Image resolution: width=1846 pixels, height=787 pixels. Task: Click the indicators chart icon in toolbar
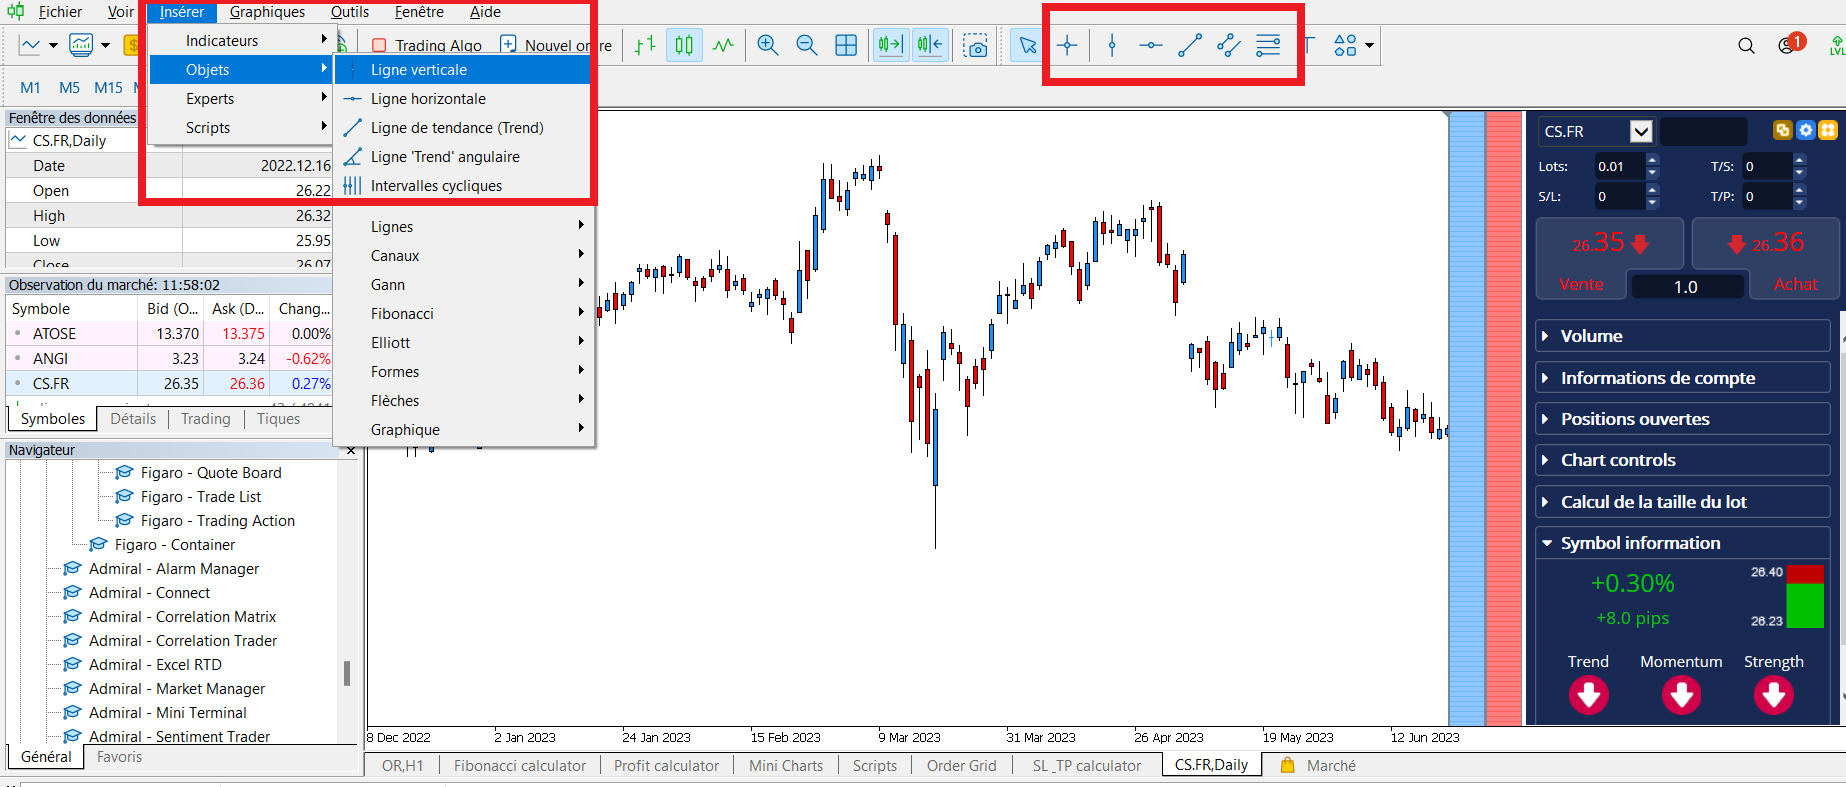tap(81, 45)
